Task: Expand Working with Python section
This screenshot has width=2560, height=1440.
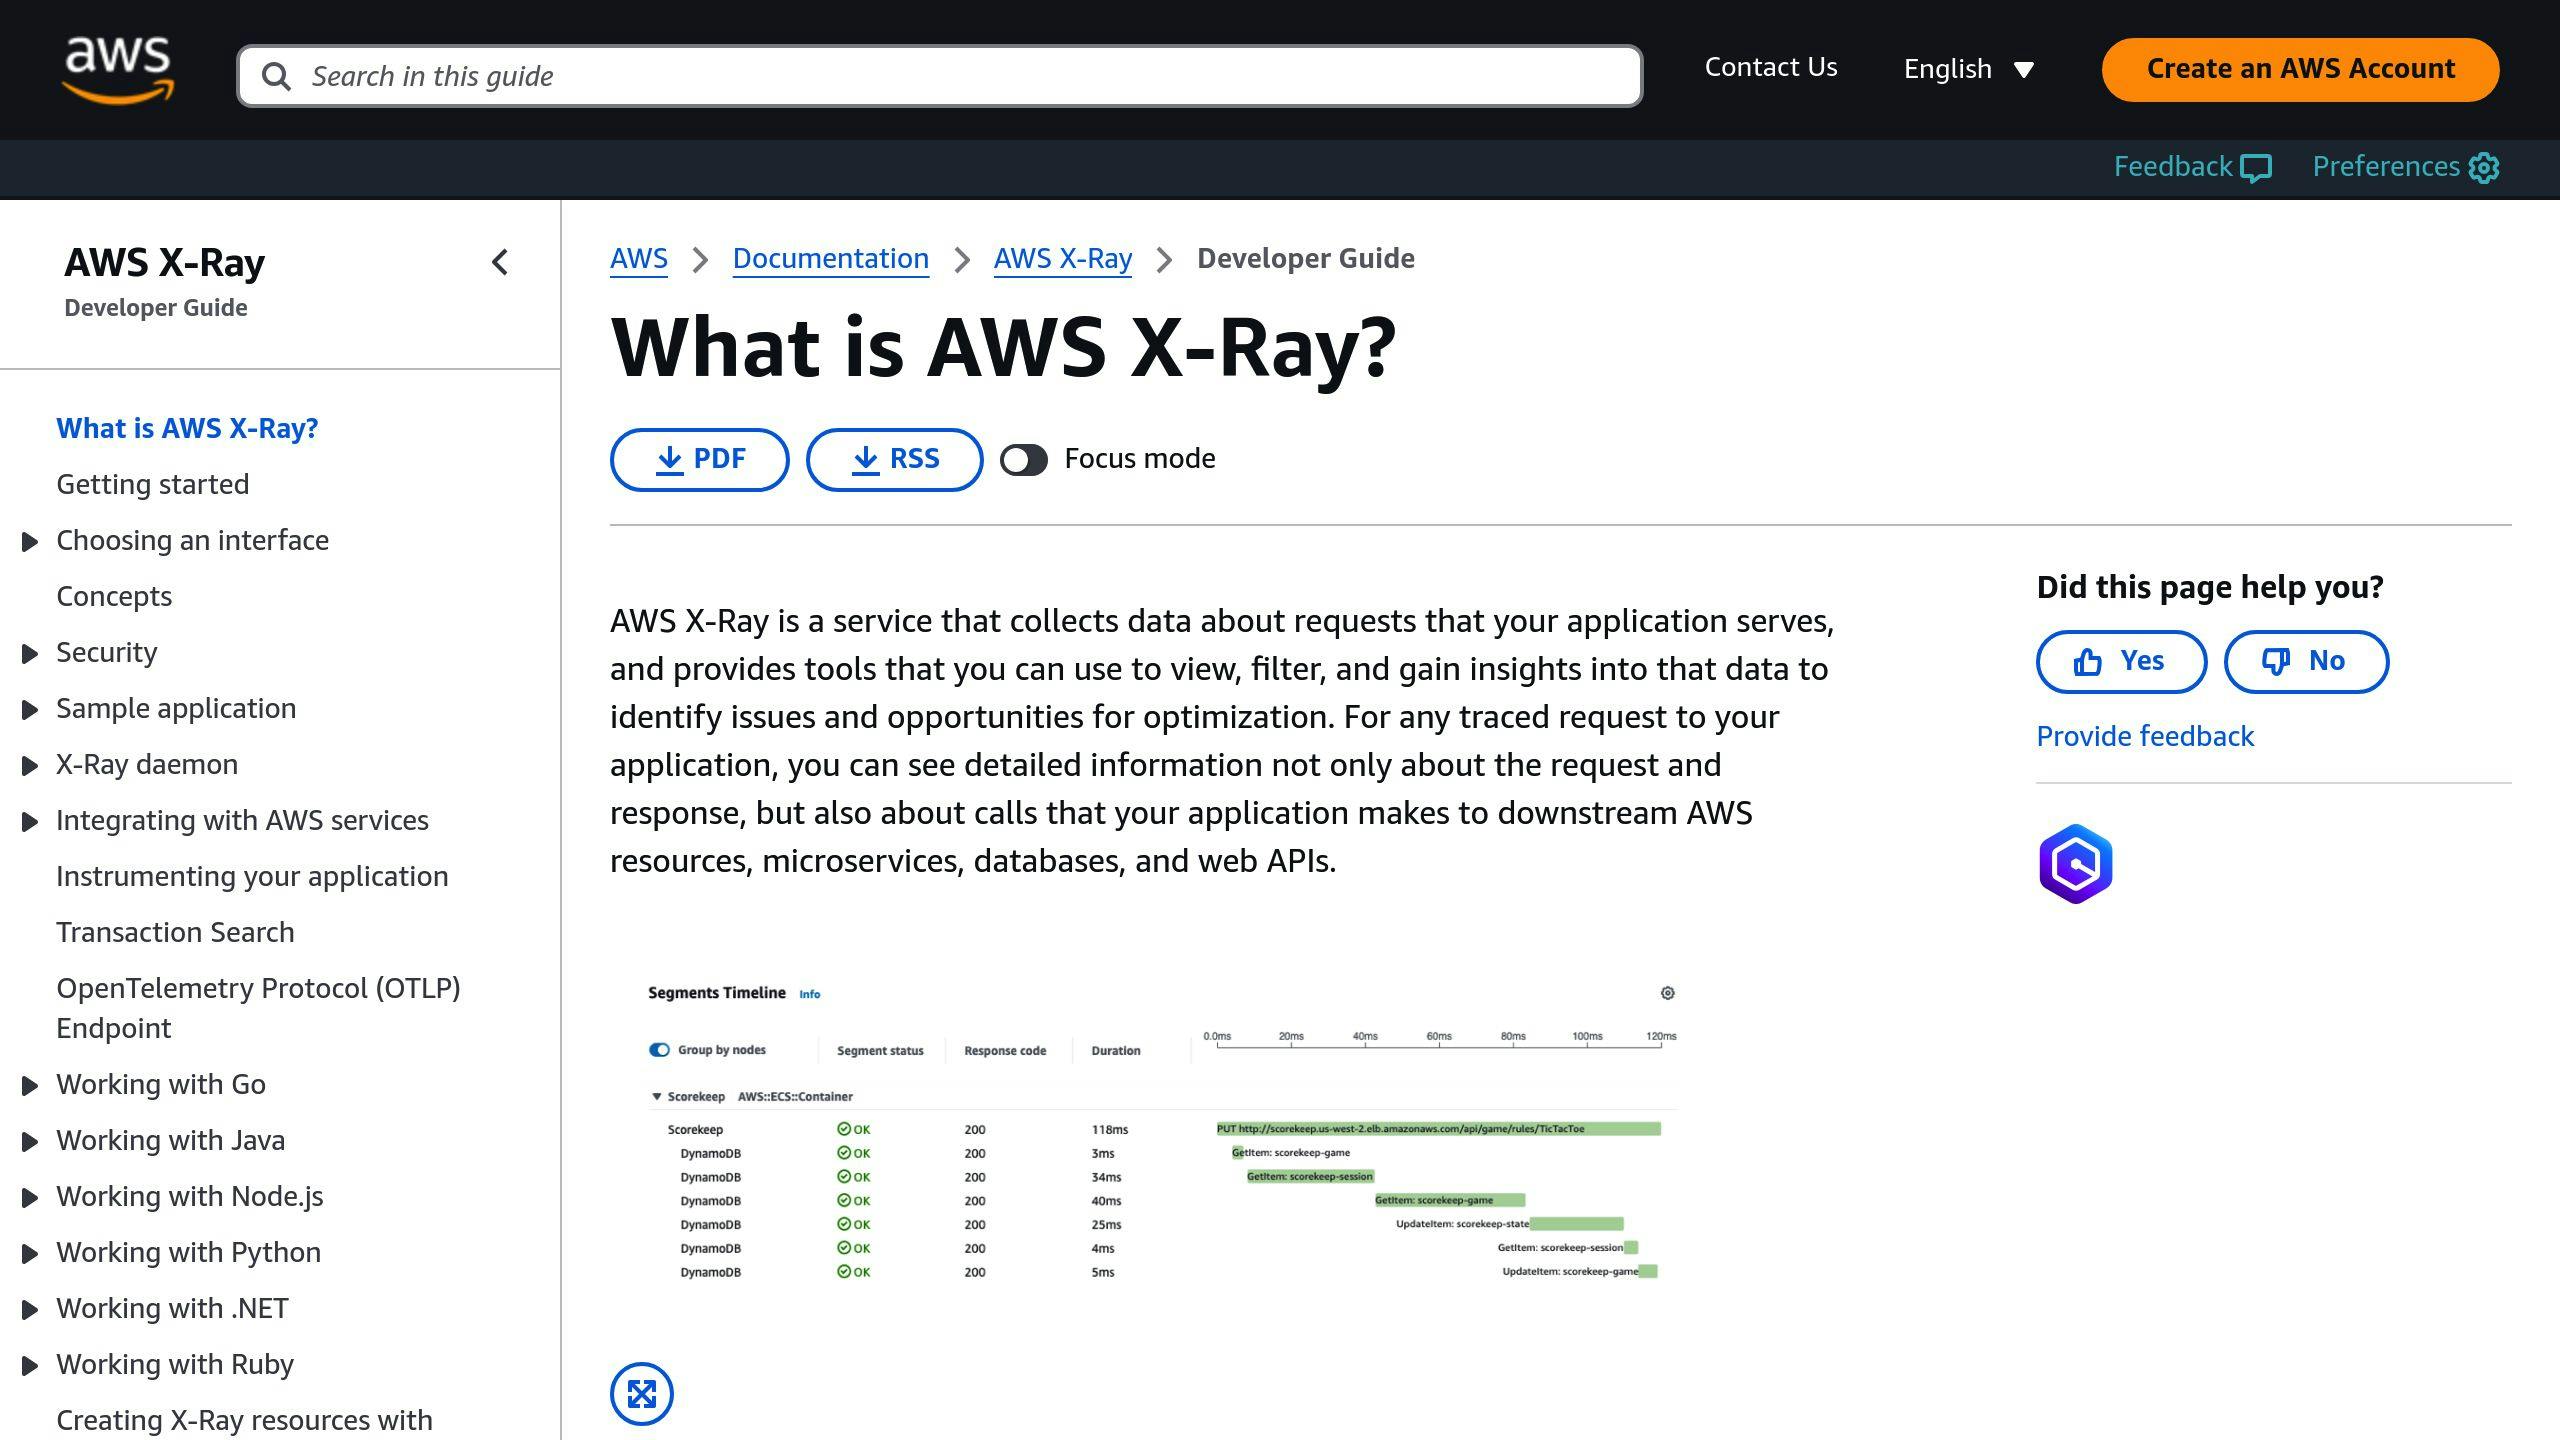Action: [30, 1254]
